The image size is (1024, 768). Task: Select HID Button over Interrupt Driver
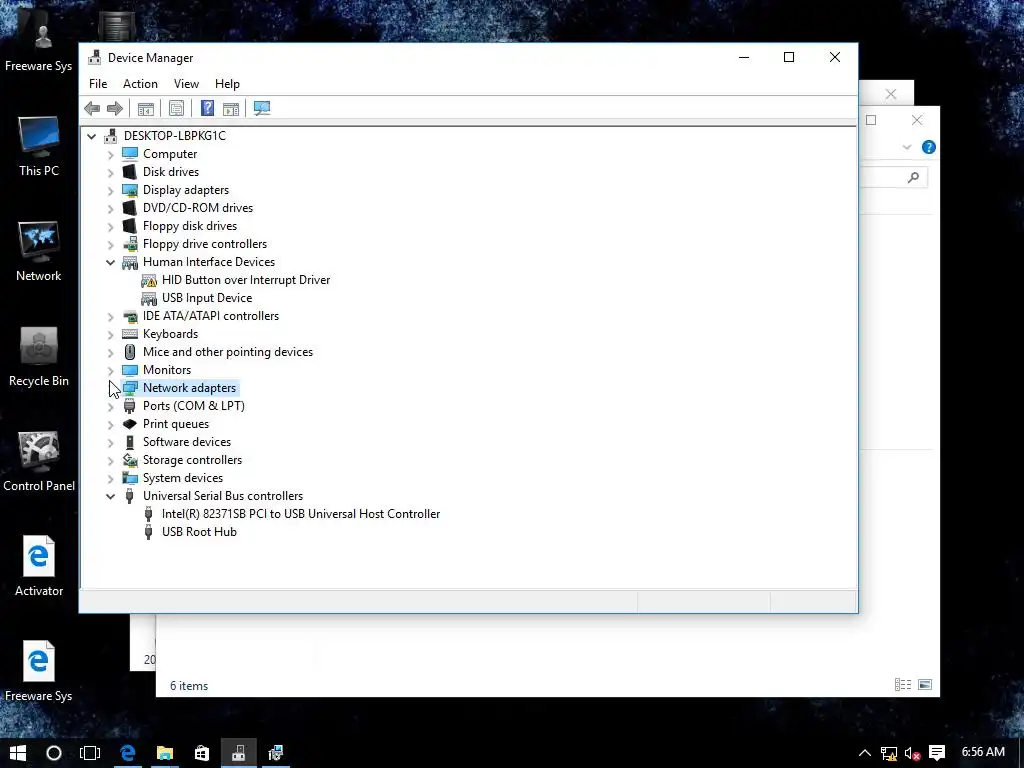tap(246, 280)
